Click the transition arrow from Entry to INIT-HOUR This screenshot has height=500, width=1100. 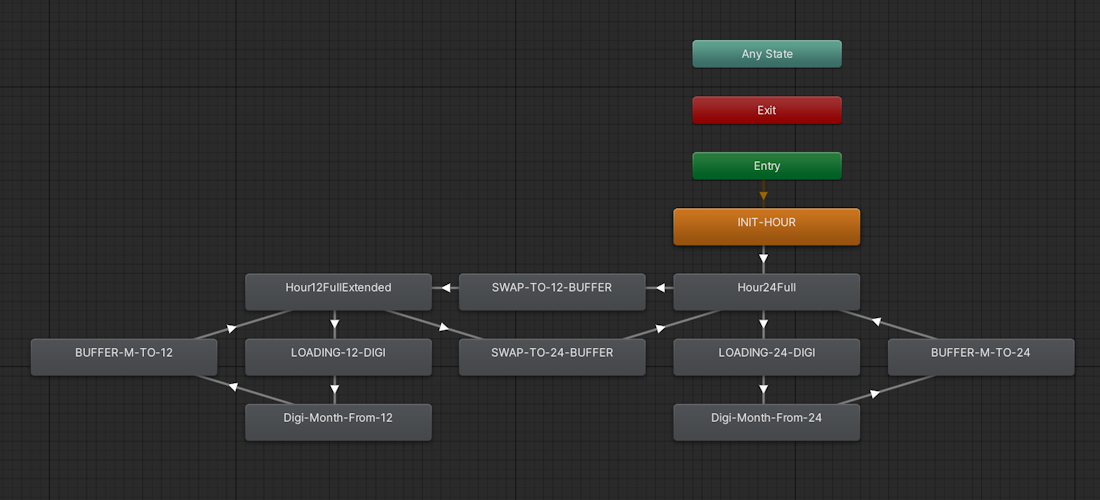tap(763, 195)
